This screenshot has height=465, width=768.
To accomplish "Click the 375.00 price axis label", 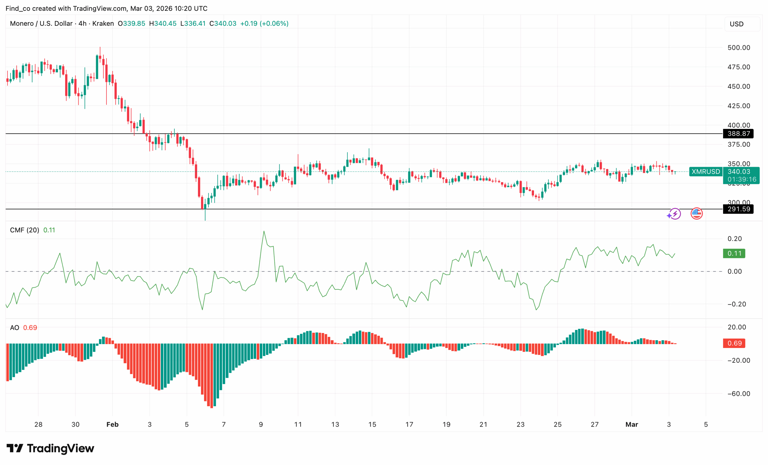I will point(739,145).
